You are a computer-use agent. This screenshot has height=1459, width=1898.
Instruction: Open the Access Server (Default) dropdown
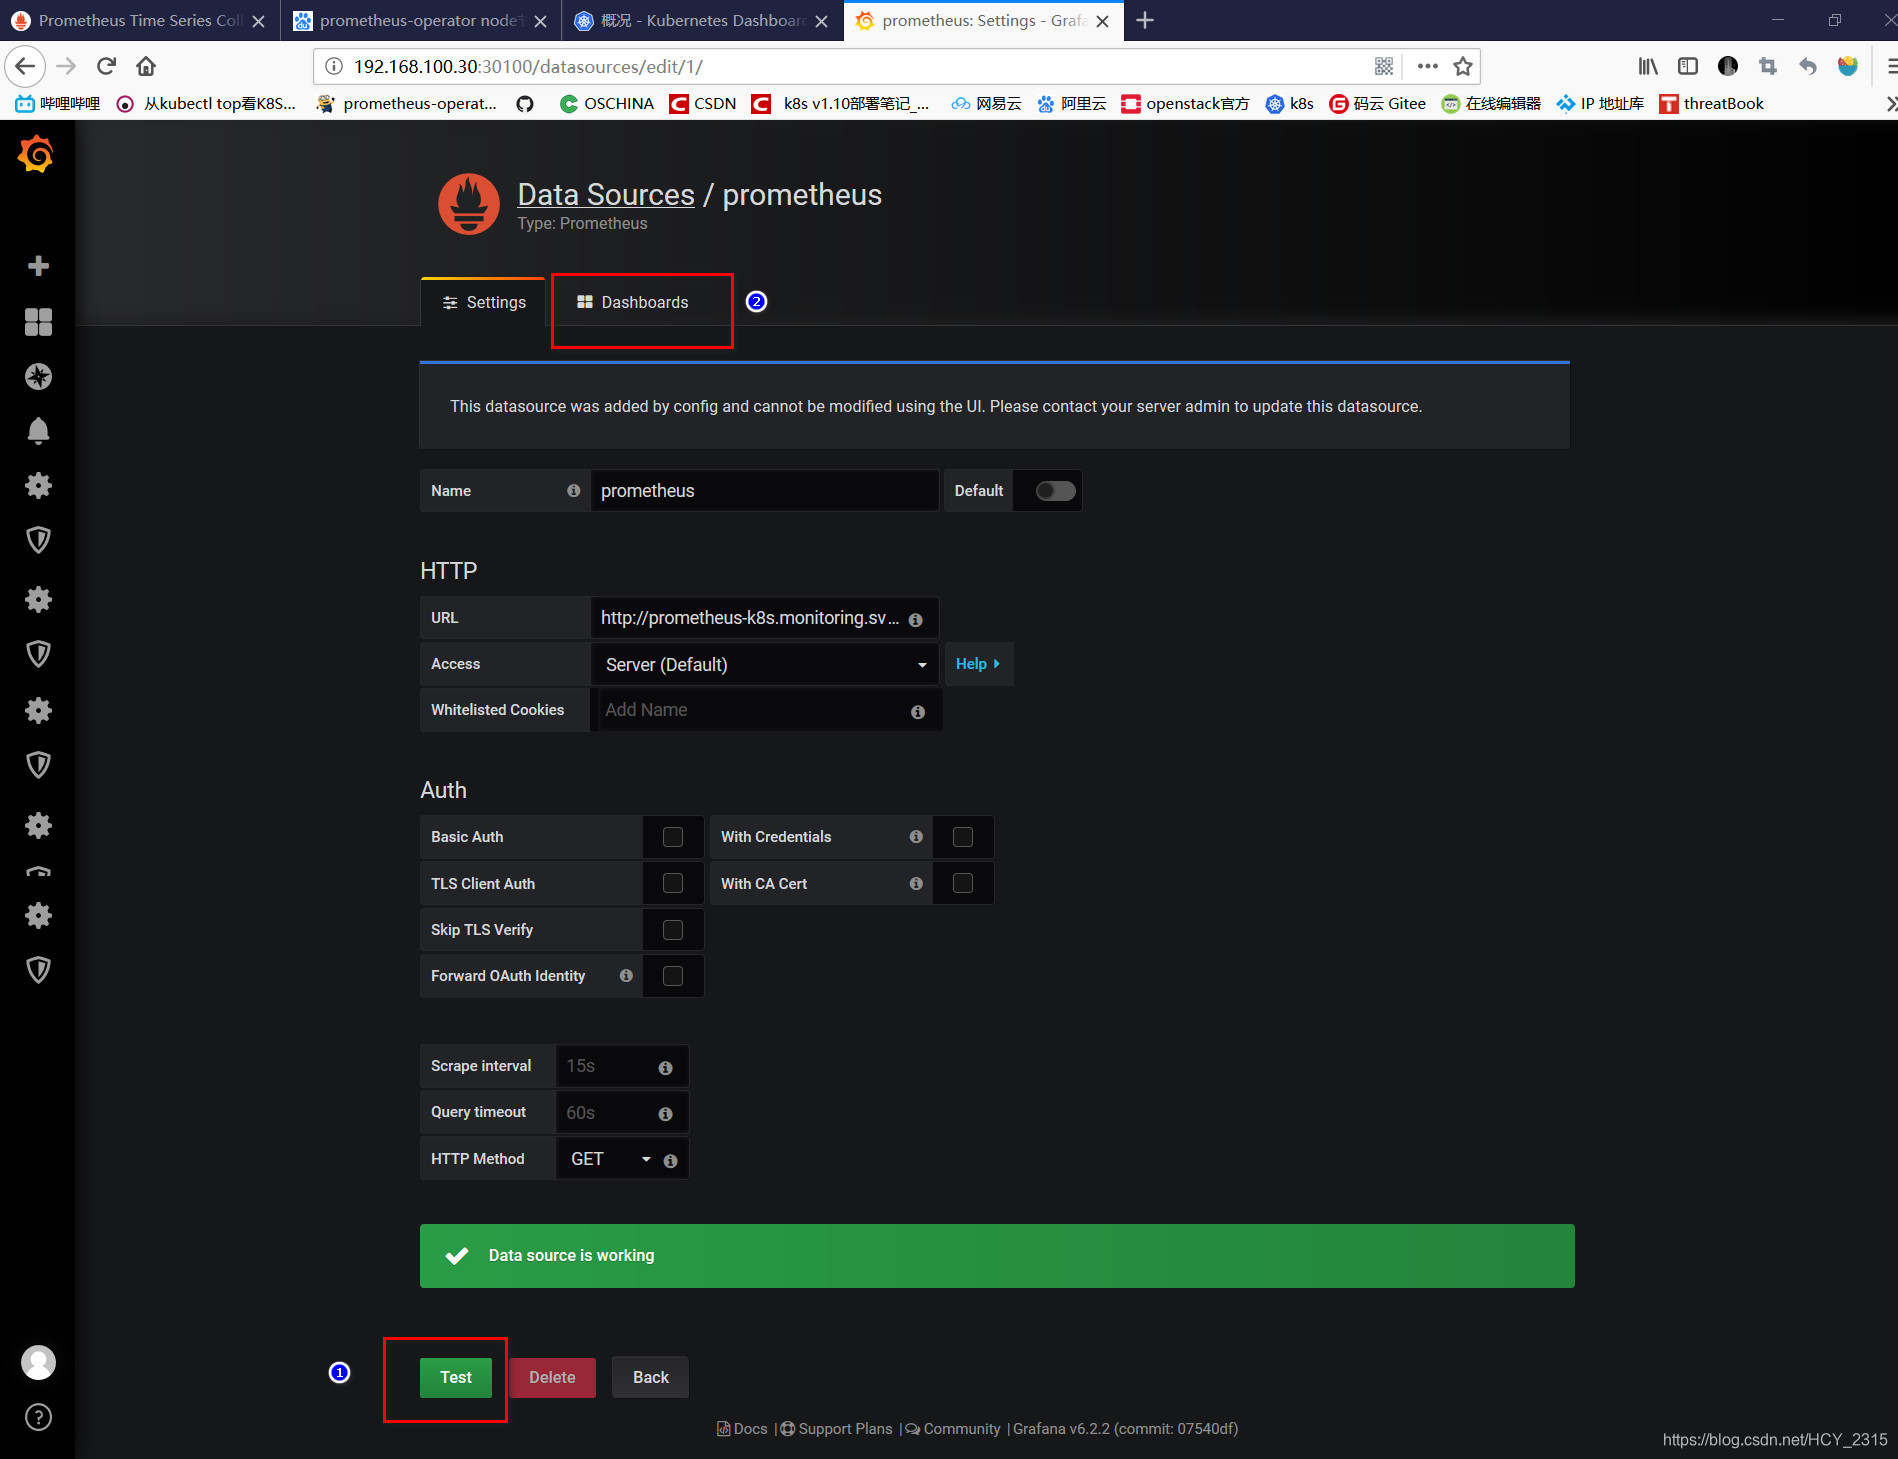[765, 665]
